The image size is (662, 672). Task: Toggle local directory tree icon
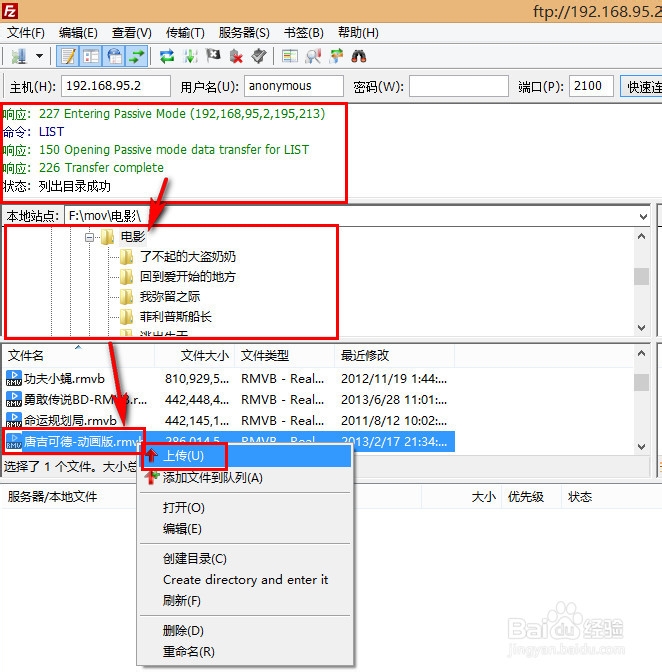pos(91,56)
